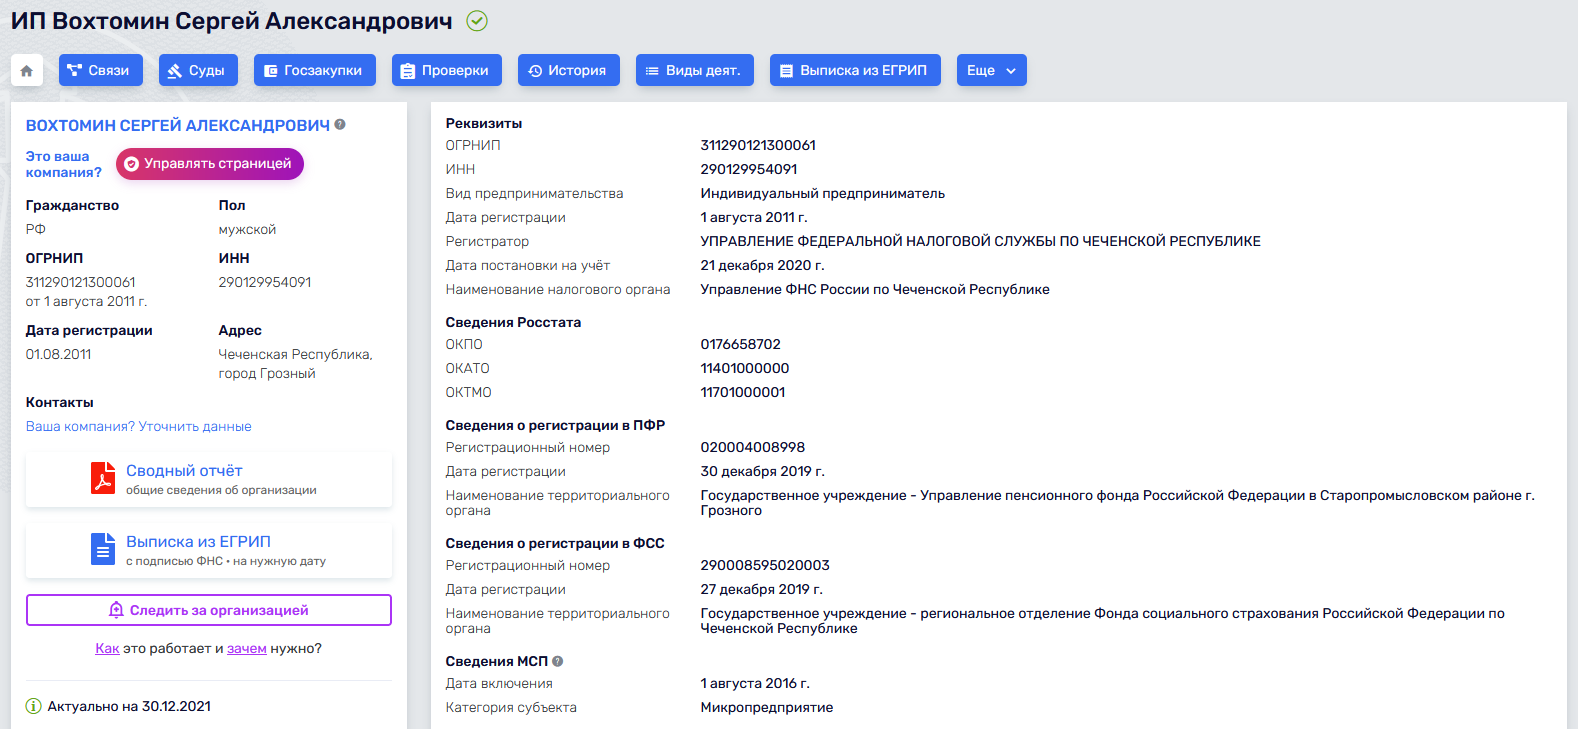Open the 'зачем' link

[x=247, y=648]
